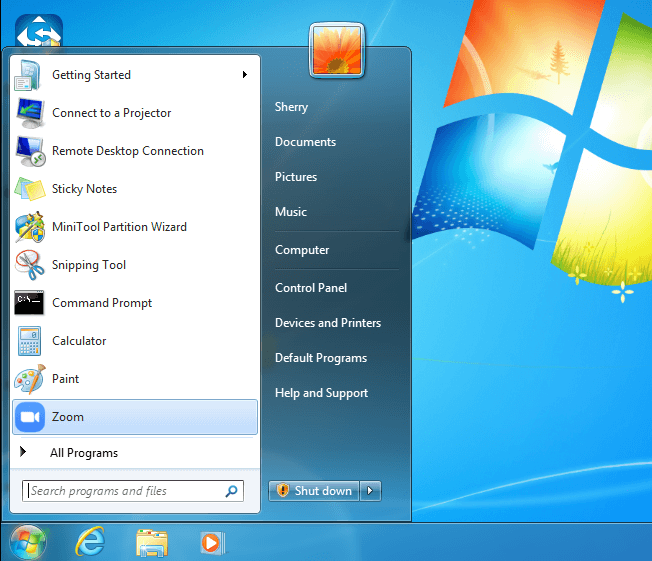Open the Music library
The image size is (652, 561).
(291, 212)
